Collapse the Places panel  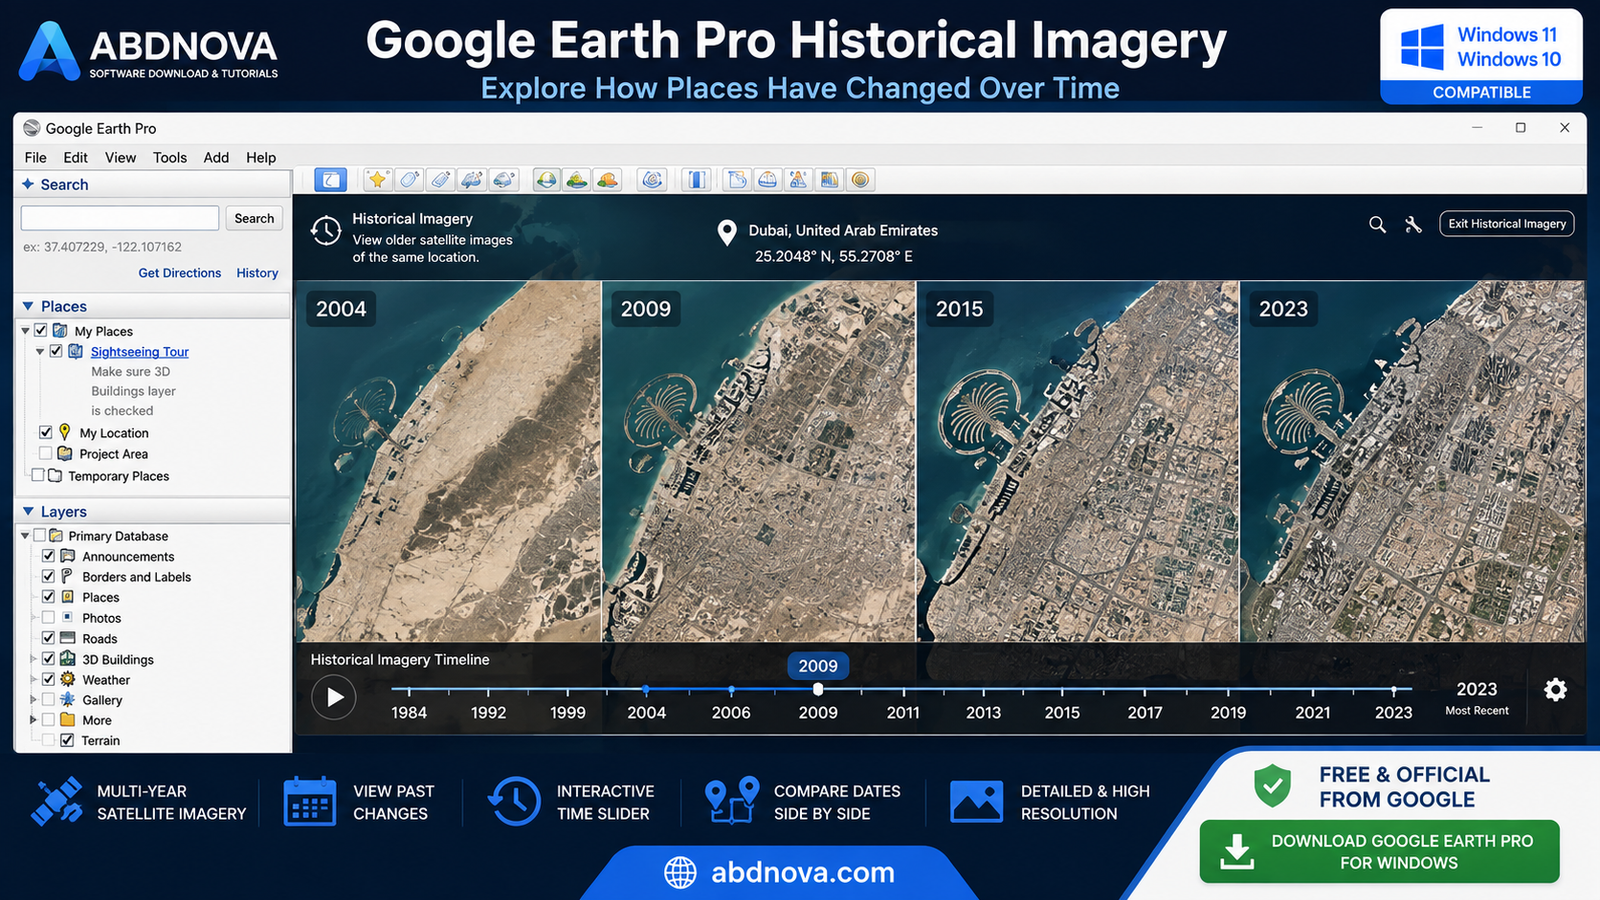(x=28, y=306)
